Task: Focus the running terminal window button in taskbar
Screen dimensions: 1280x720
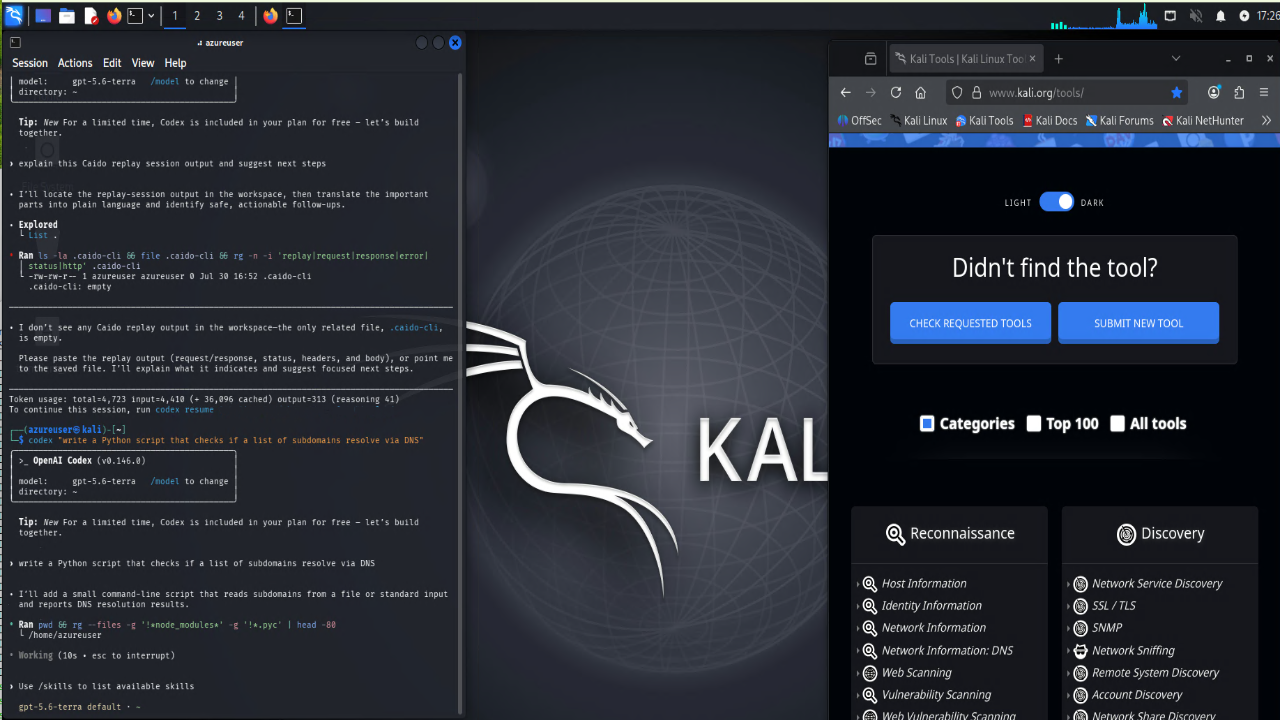Action: coord(294,16)
